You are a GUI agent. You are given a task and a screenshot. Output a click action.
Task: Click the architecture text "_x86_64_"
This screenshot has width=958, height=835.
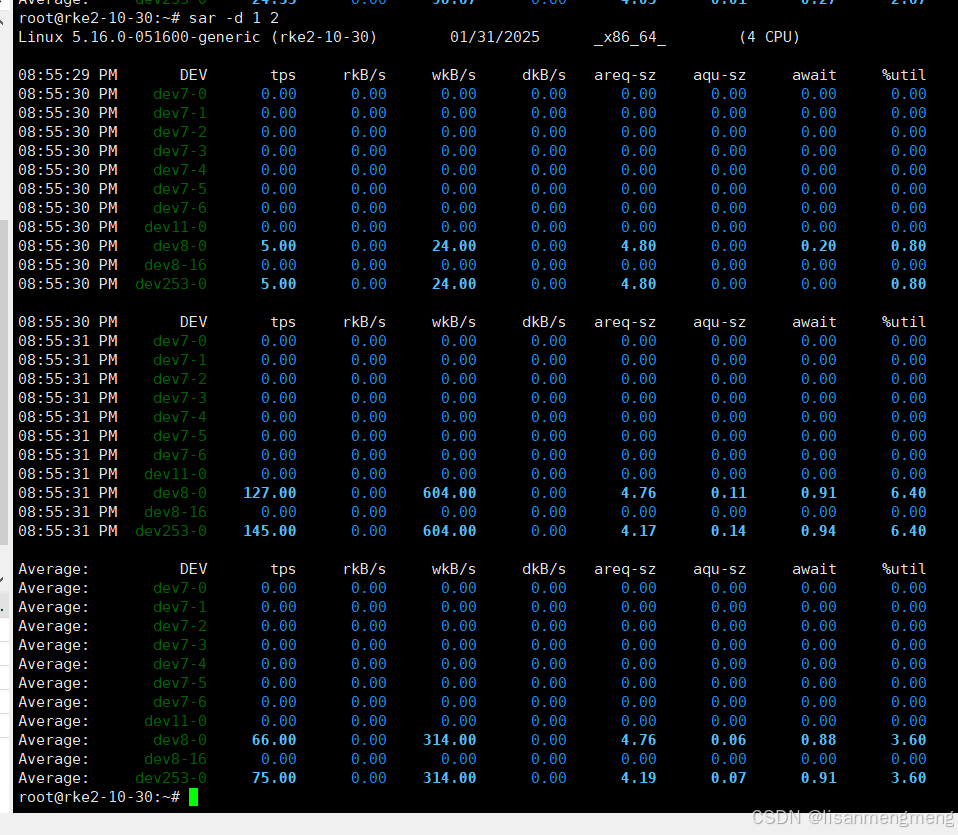point(630,37)
